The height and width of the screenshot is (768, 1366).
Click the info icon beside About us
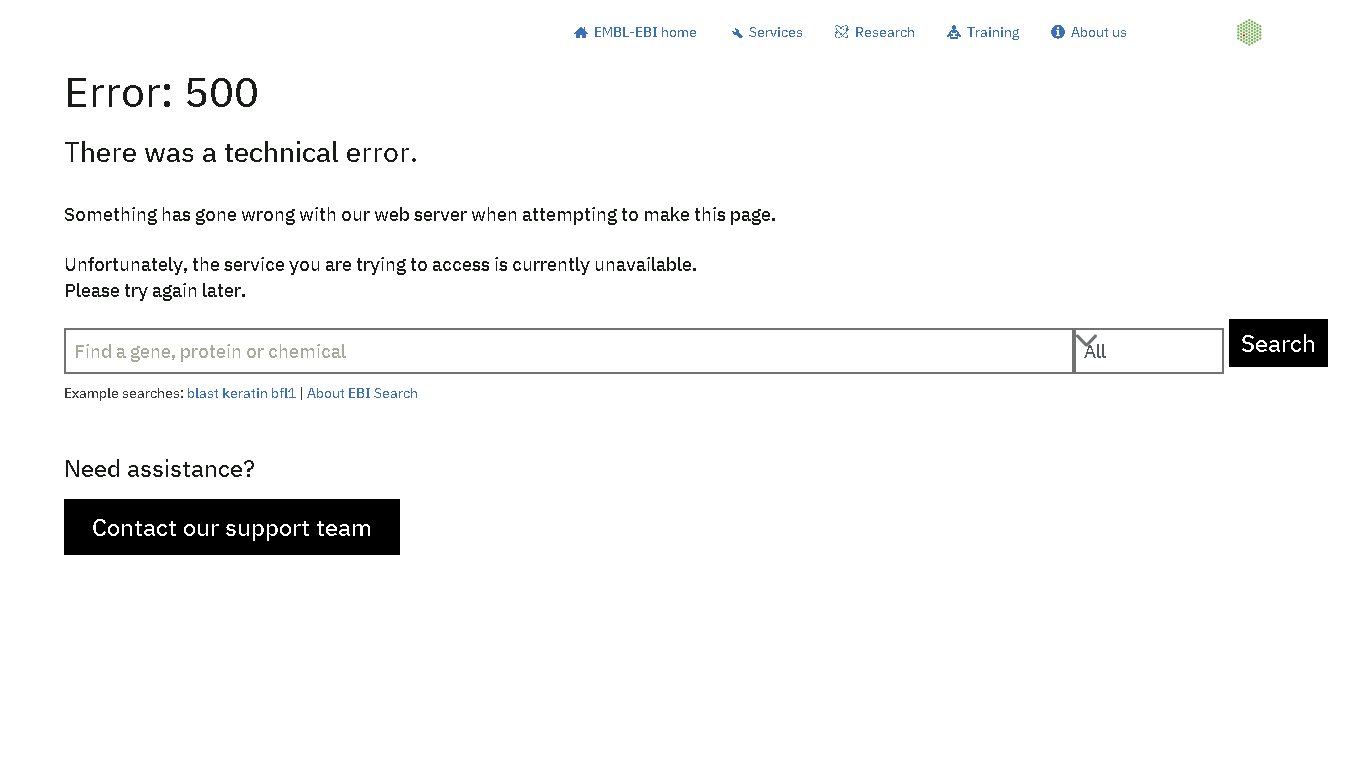[x=1058, y=32]
